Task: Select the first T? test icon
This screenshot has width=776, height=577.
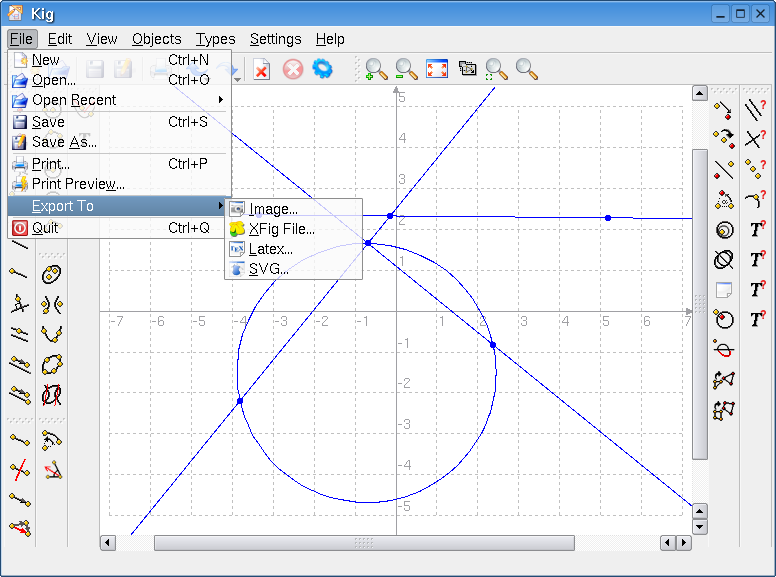Action: pos(757,230)
